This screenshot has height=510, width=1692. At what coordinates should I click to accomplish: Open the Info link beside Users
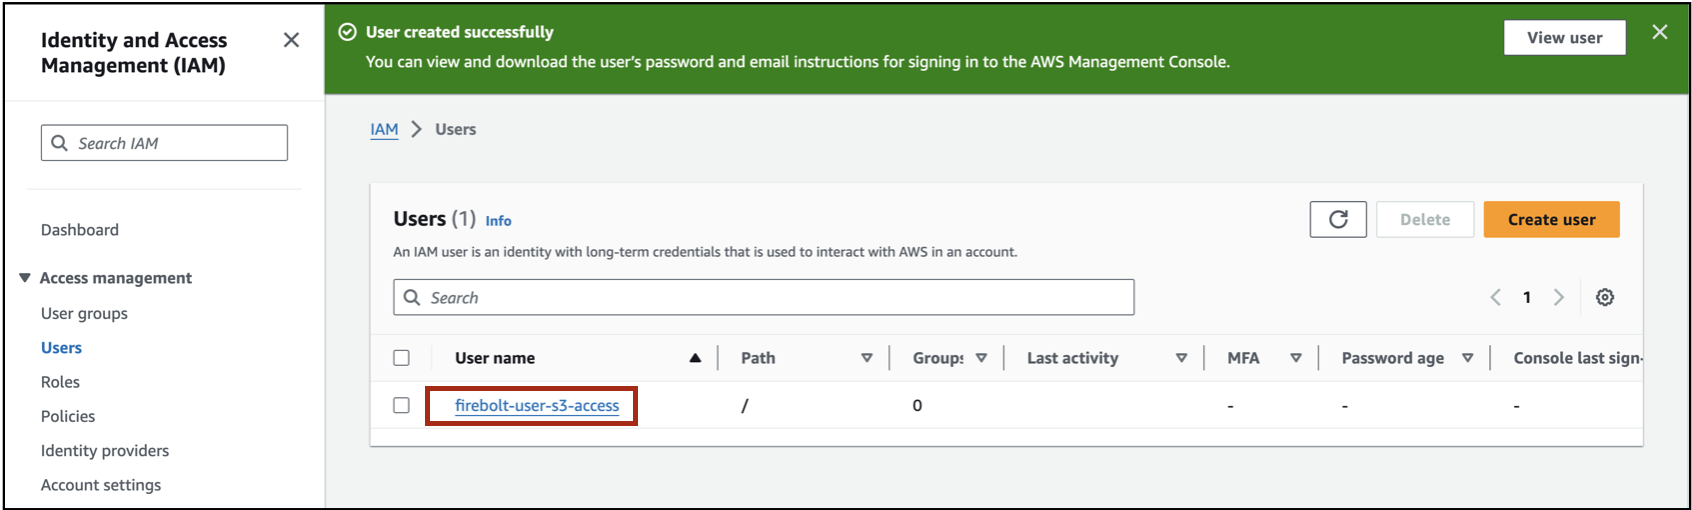(498, 221)
